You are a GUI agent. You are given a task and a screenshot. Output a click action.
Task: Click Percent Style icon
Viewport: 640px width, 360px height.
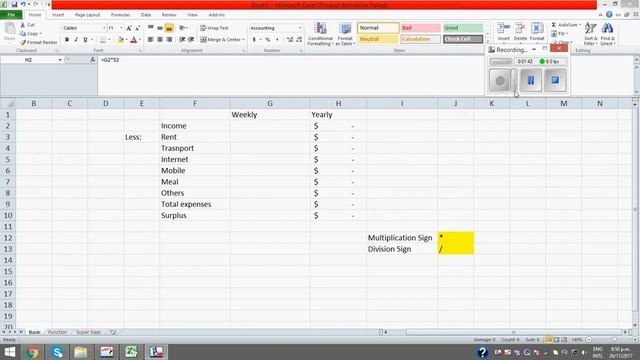coord(268,40)
